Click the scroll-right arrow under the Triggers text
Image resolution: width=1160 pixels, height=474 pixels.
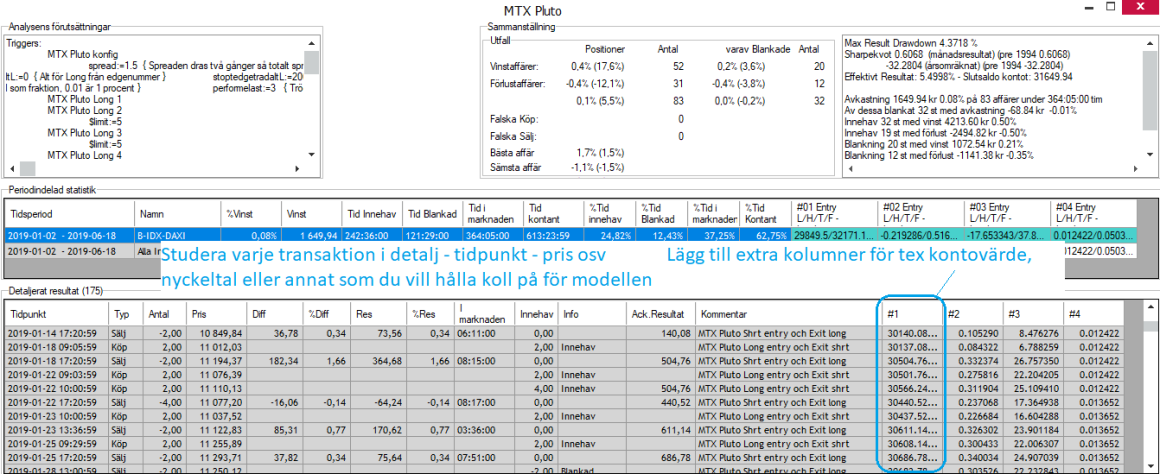tap(296, 168)
